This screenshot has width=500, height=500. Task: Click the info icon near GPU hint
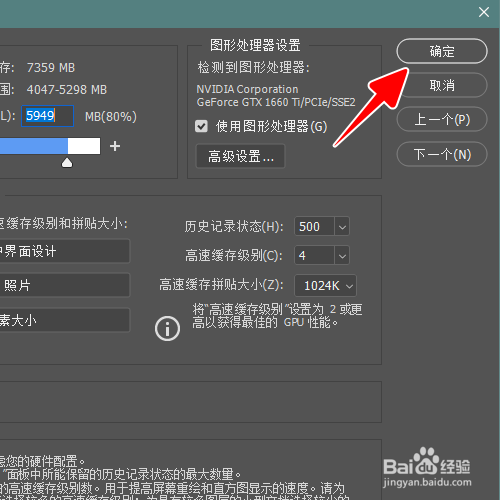click(x=167, y=329)
